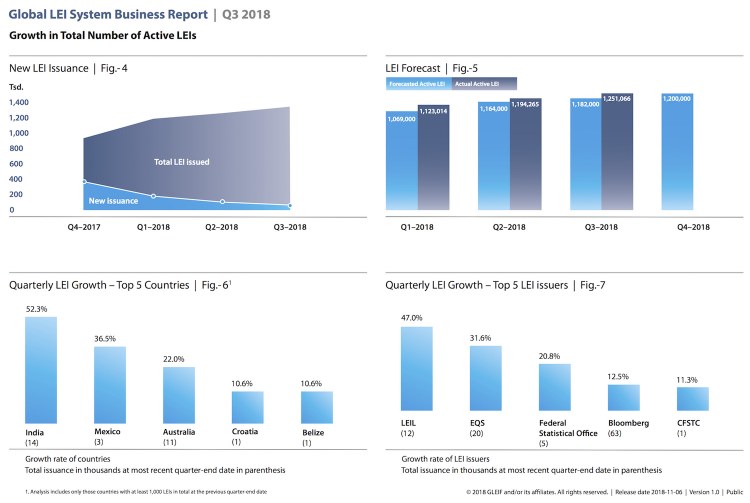Select the Q1-2018 forecasted bar of 1,069,000
750x503 pixels.
401,160
